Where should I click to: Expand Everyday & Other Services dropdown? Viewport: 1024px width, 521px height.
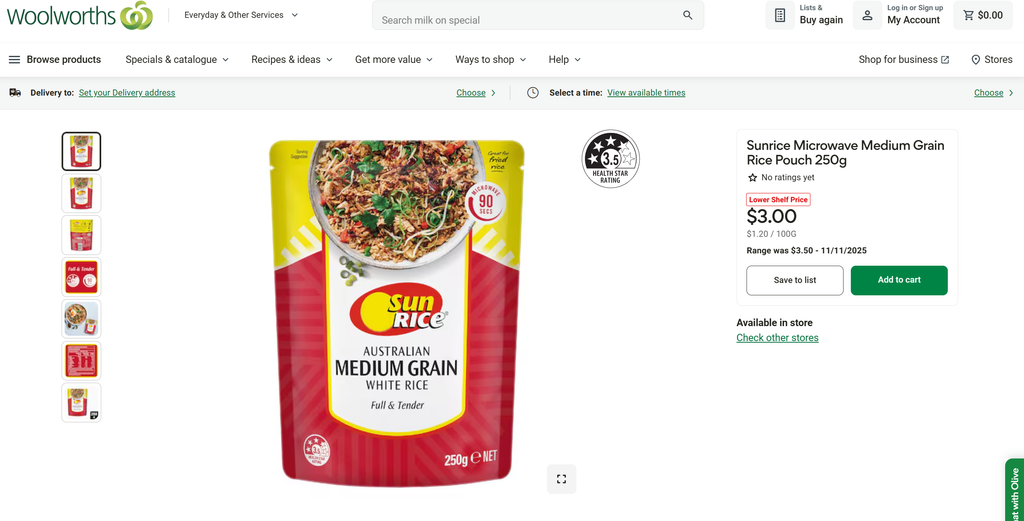pos(241,15)
